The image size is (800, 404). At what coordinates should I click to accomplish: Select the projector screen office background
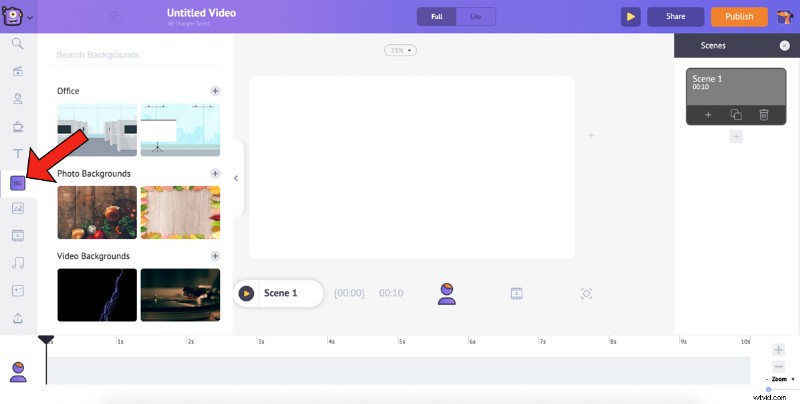pyautogui.click(x=181, y=130)
